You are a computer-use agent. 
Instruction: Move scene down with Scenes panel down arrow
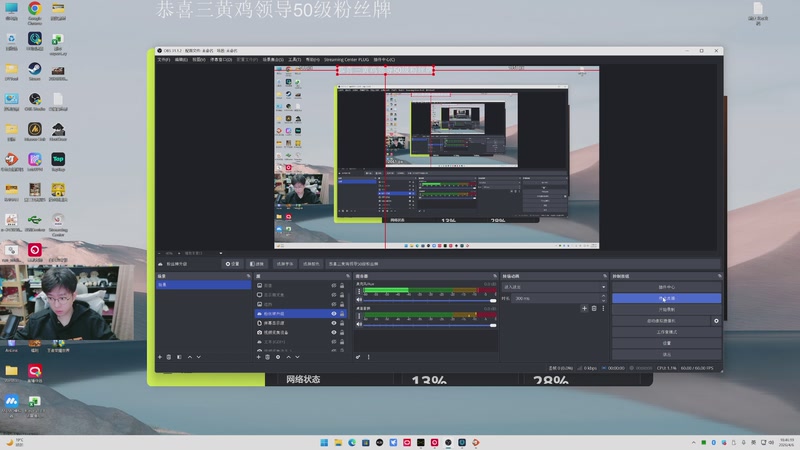[x=198, y=357]
